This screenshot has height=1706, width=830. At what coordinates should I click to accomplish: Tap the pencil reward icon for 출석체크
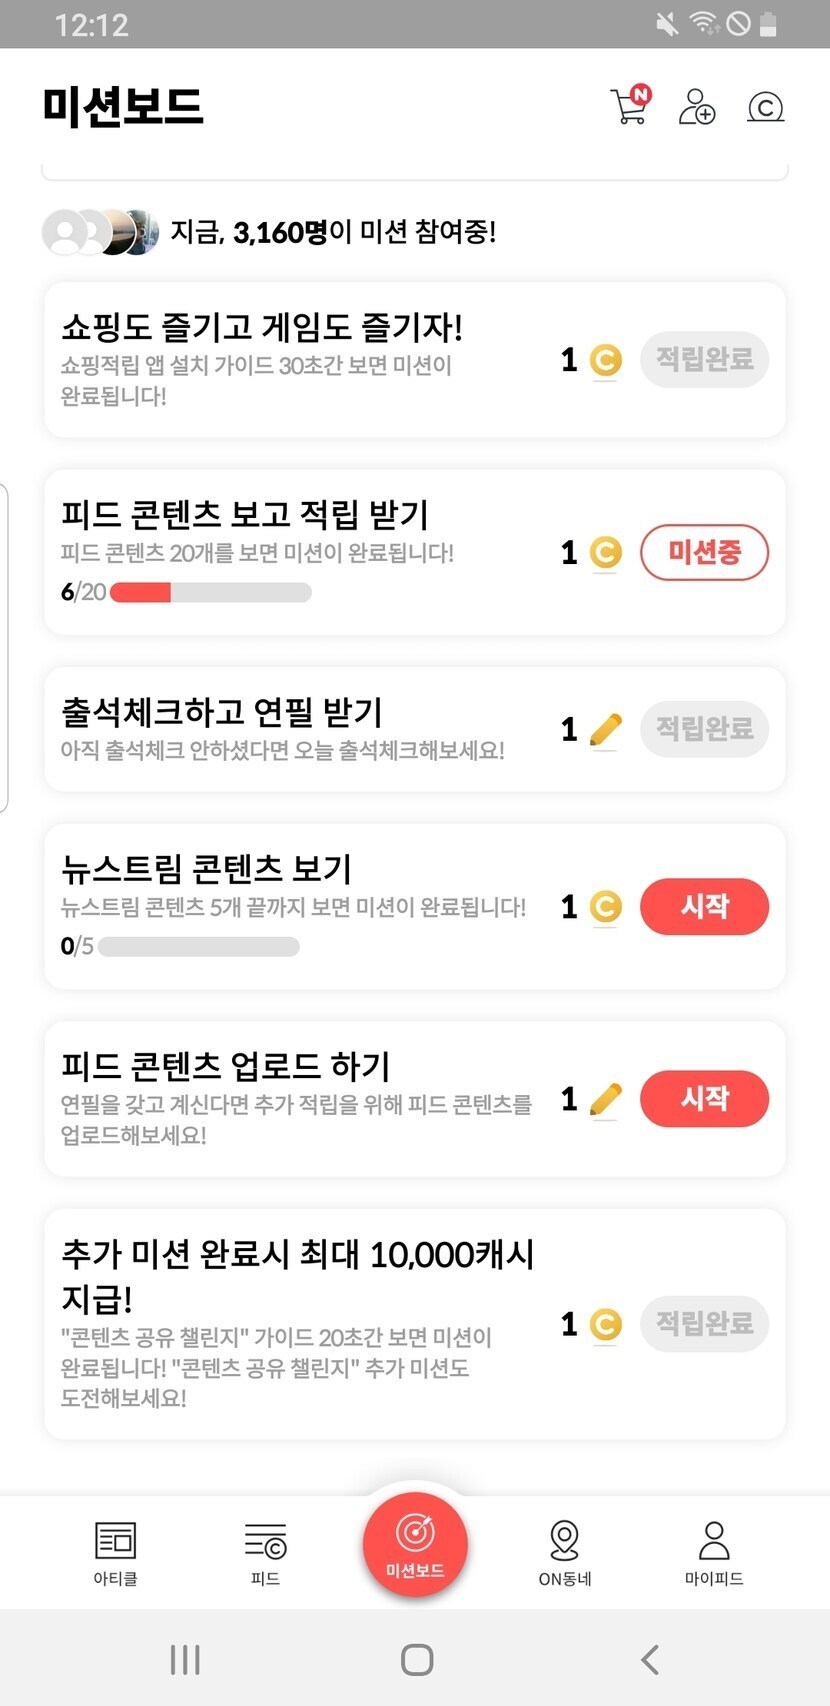coord(605,730)
